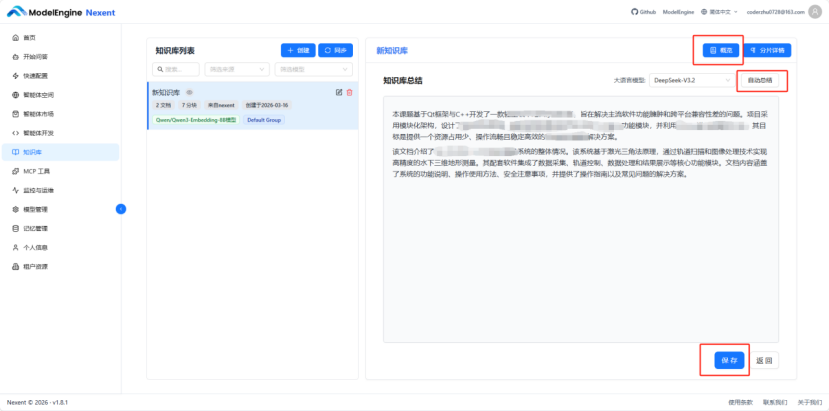
Task: Click the coderzhu0728@163.com account name
Action: tap(775, 12)
